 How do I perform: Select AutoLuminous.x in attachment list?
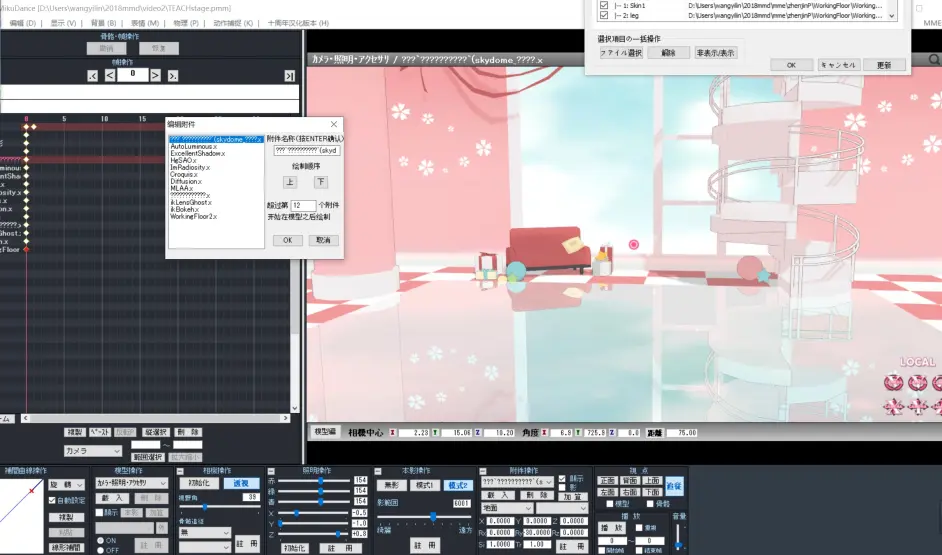click(193, 147)
